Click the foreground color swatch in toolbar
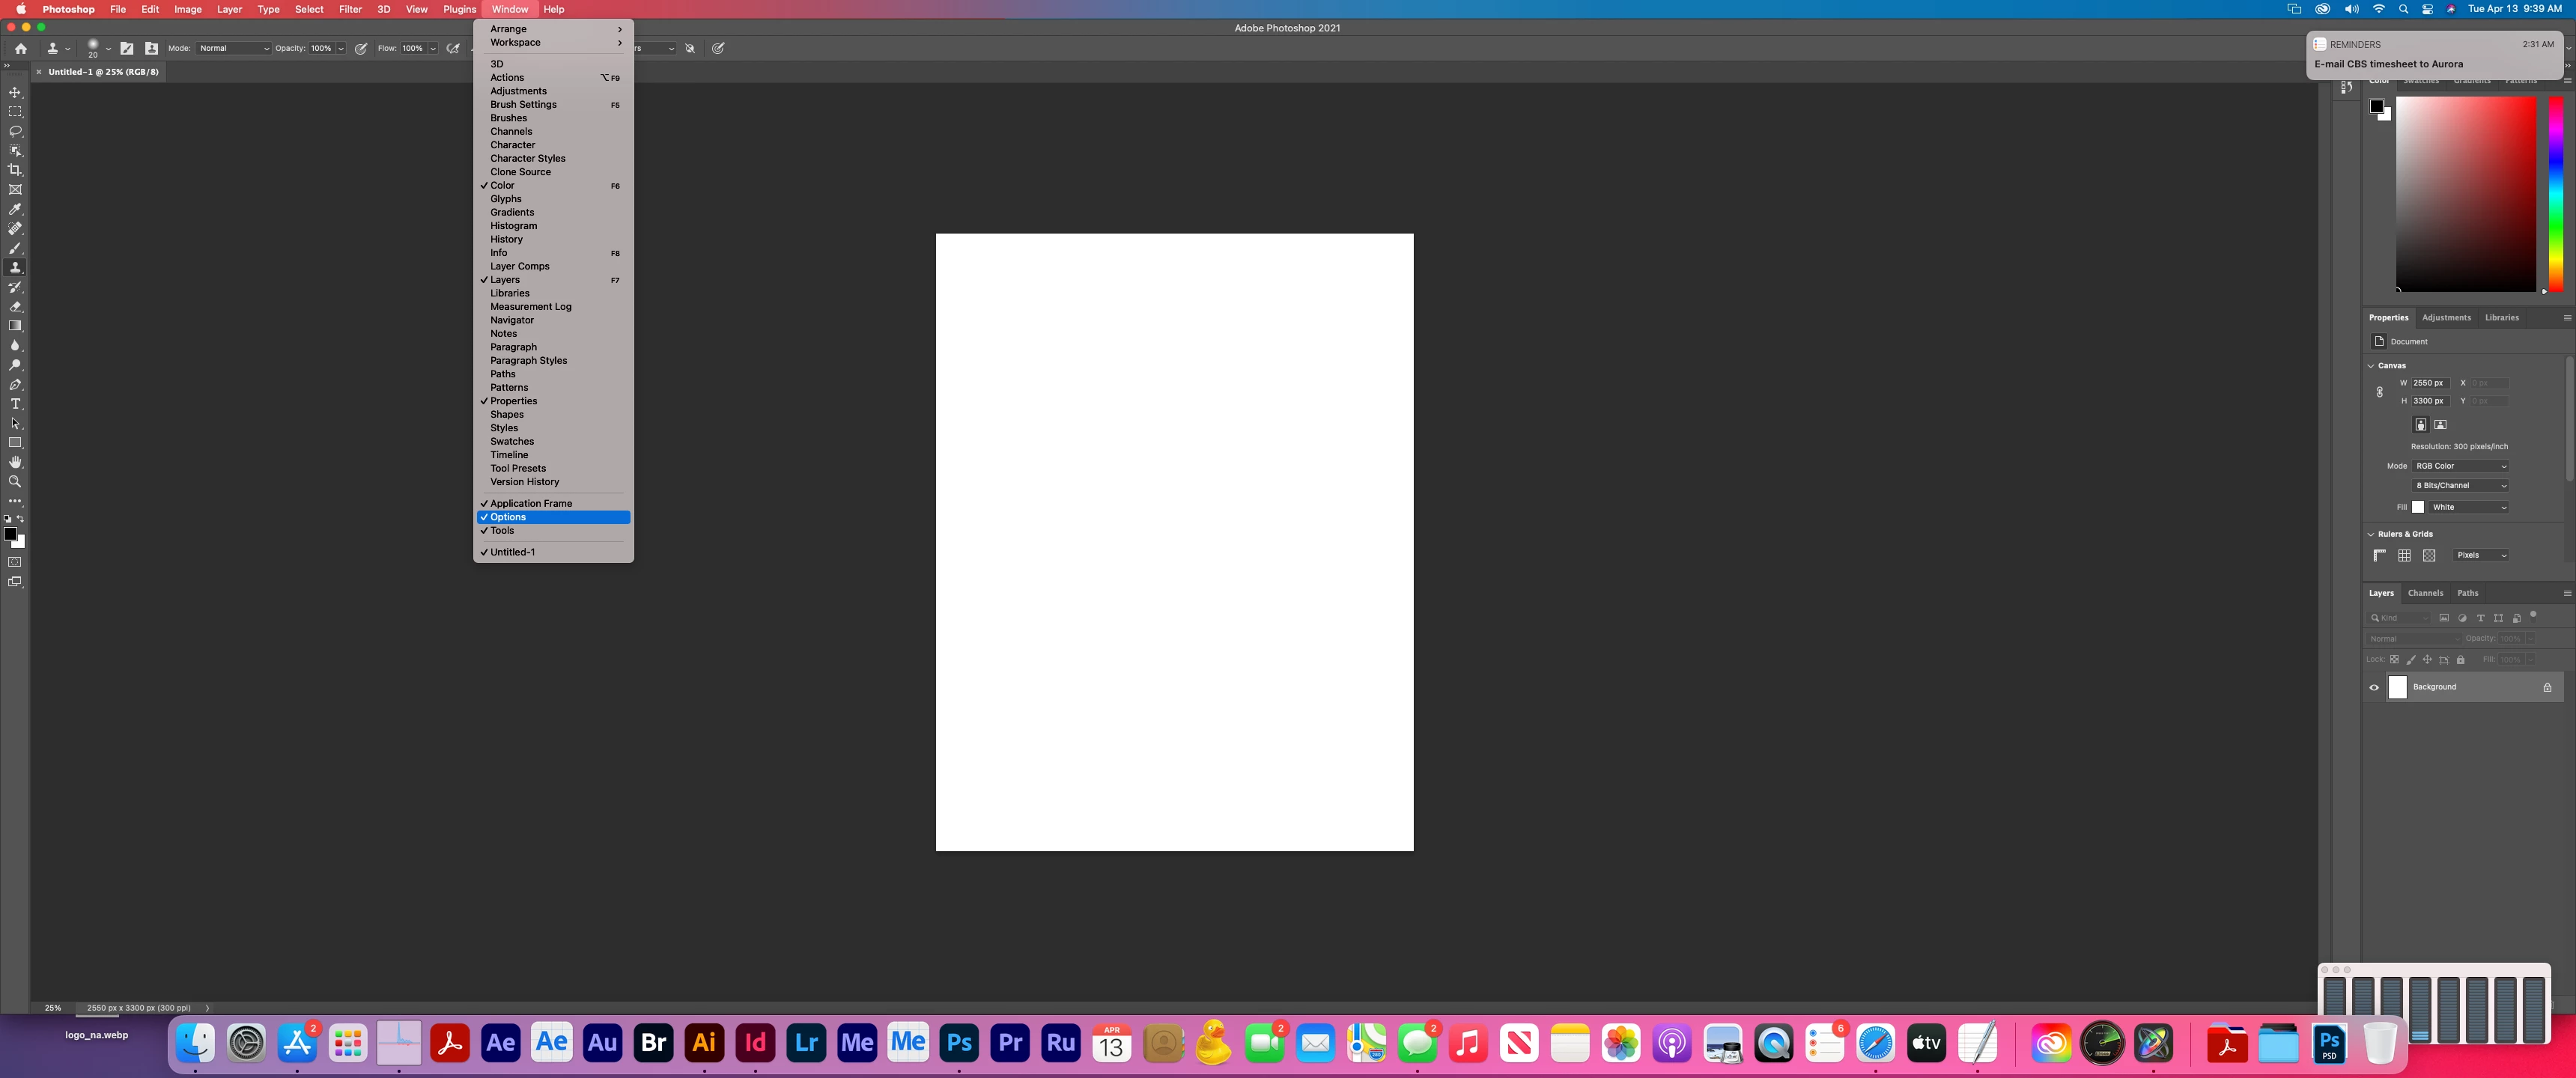The height and width of the screenshot is (1078, 2576). [10, 534]
